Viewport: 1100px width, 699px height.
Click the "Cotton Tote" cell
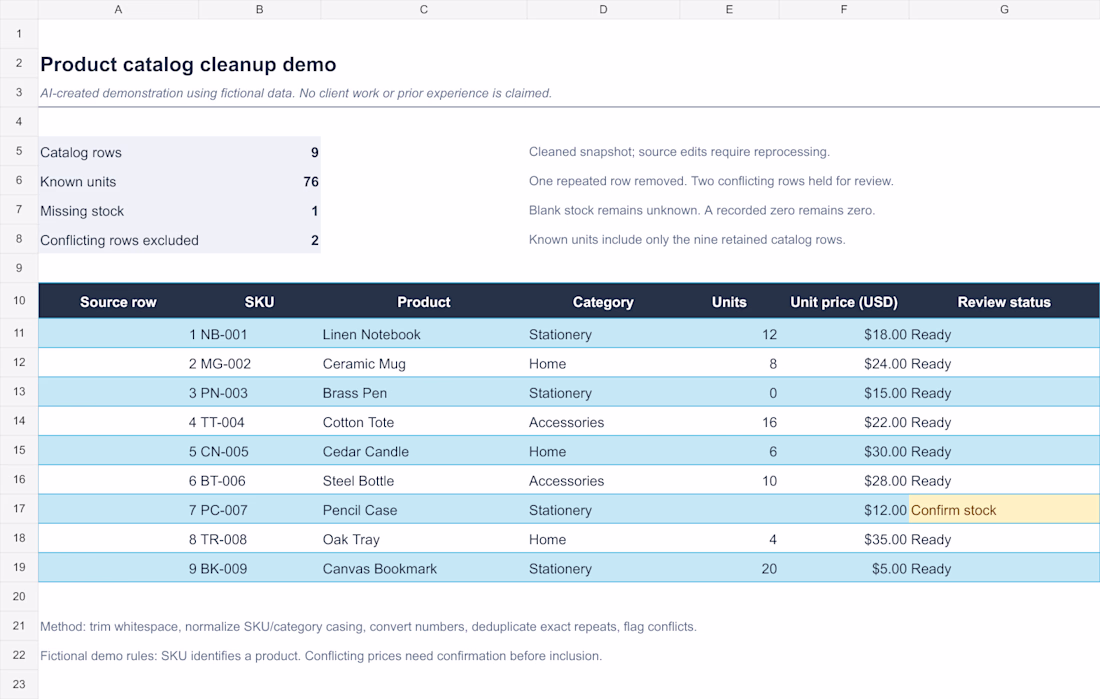tap(424, 422)
